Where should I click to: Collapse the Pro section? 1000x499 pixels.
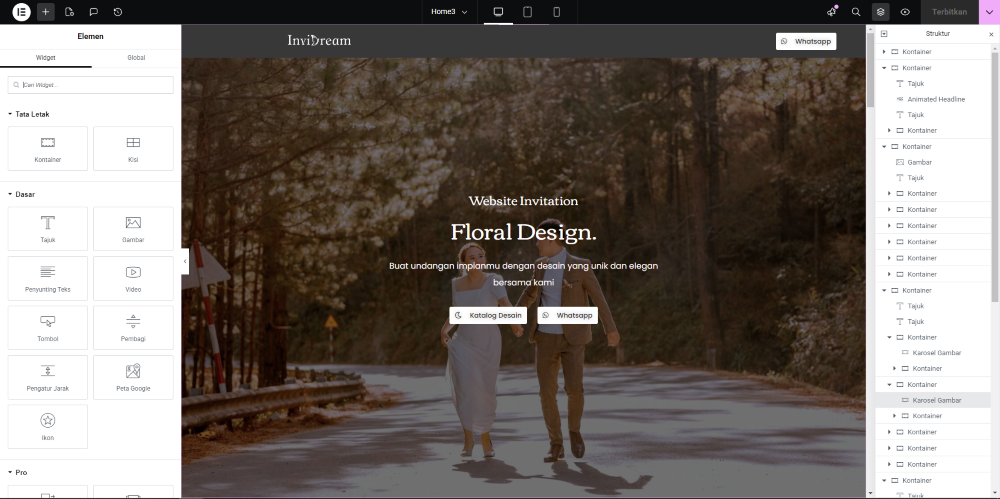18,472
